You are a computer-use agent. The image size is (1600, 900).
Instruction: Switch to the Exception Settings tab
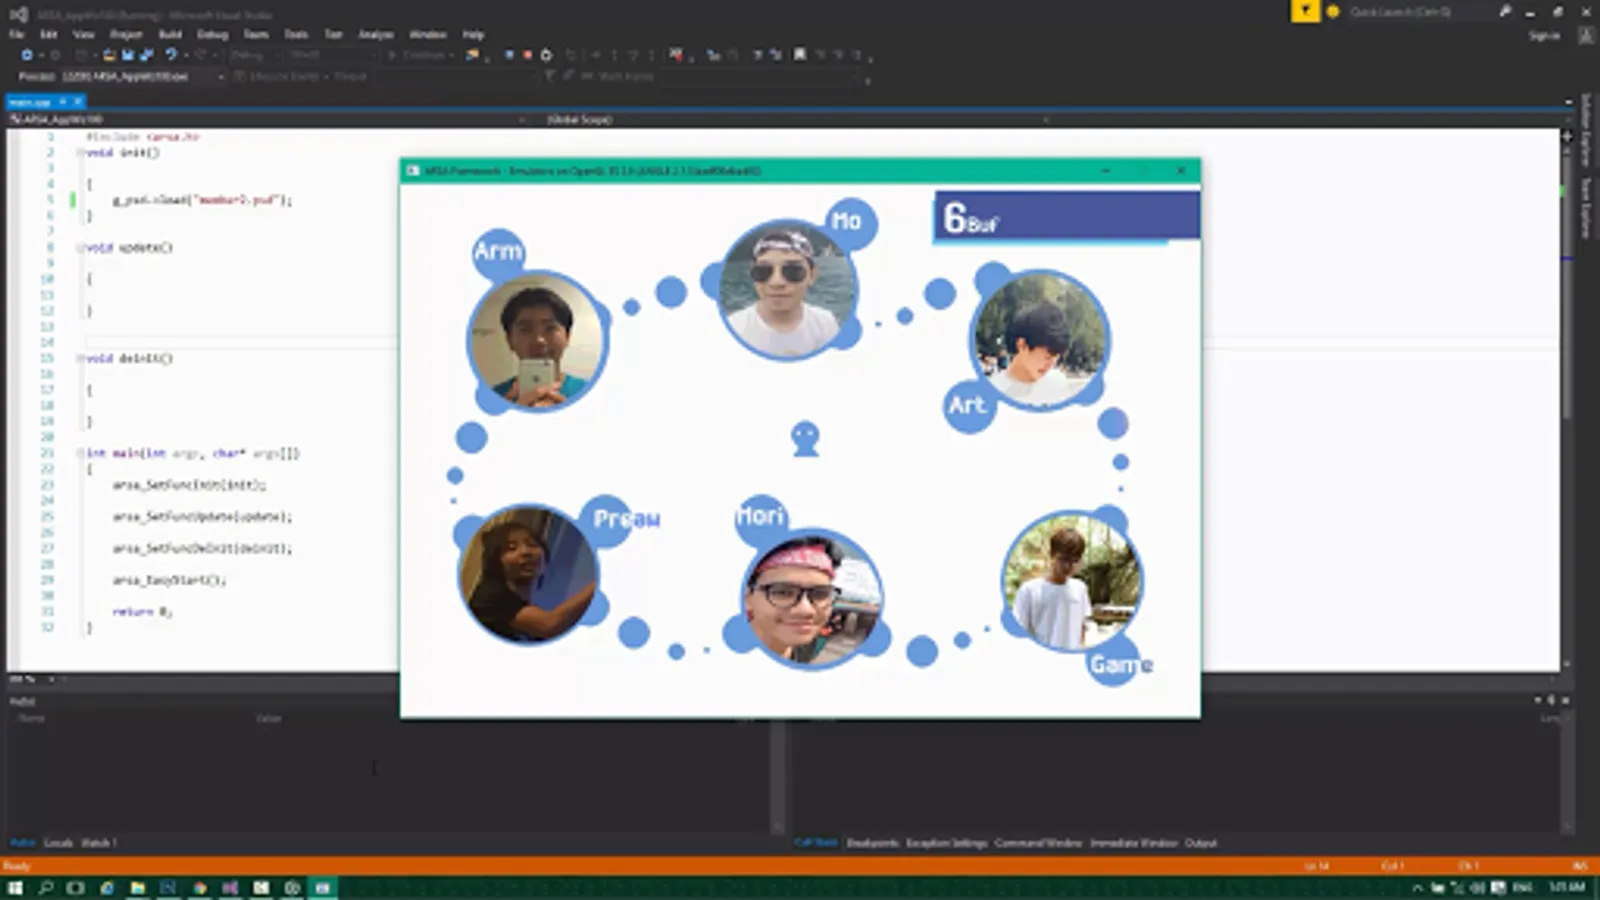[x=946, y=843]
